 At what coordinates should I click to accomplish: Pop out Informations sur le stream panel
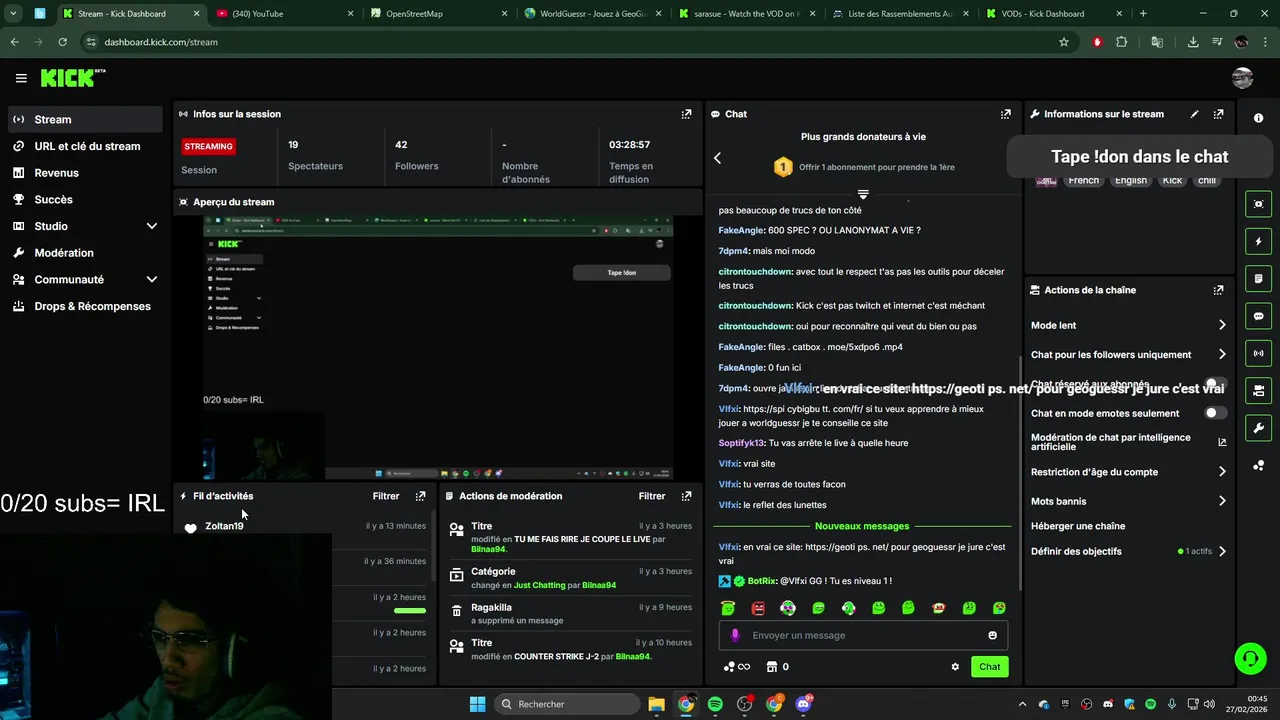point(1218,114)
